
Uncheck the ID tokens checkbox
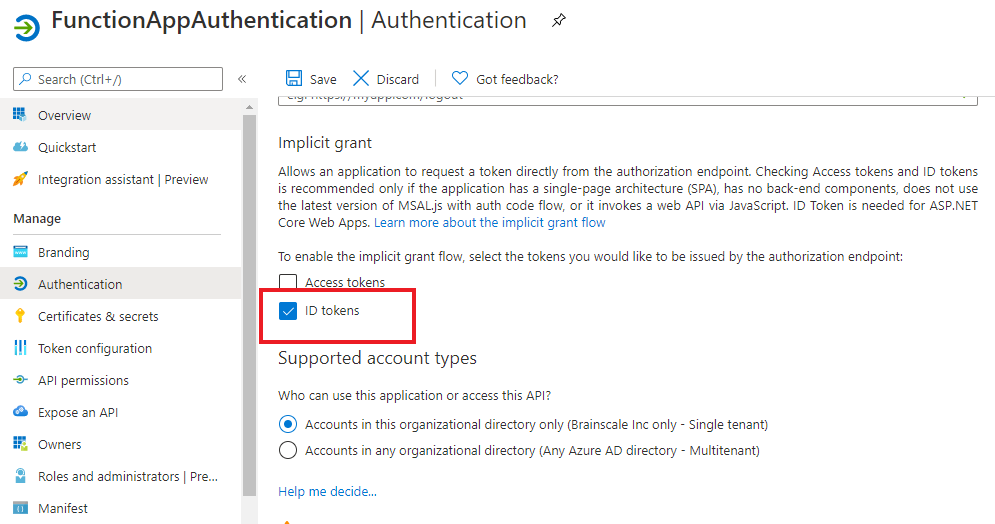[288, 311]
